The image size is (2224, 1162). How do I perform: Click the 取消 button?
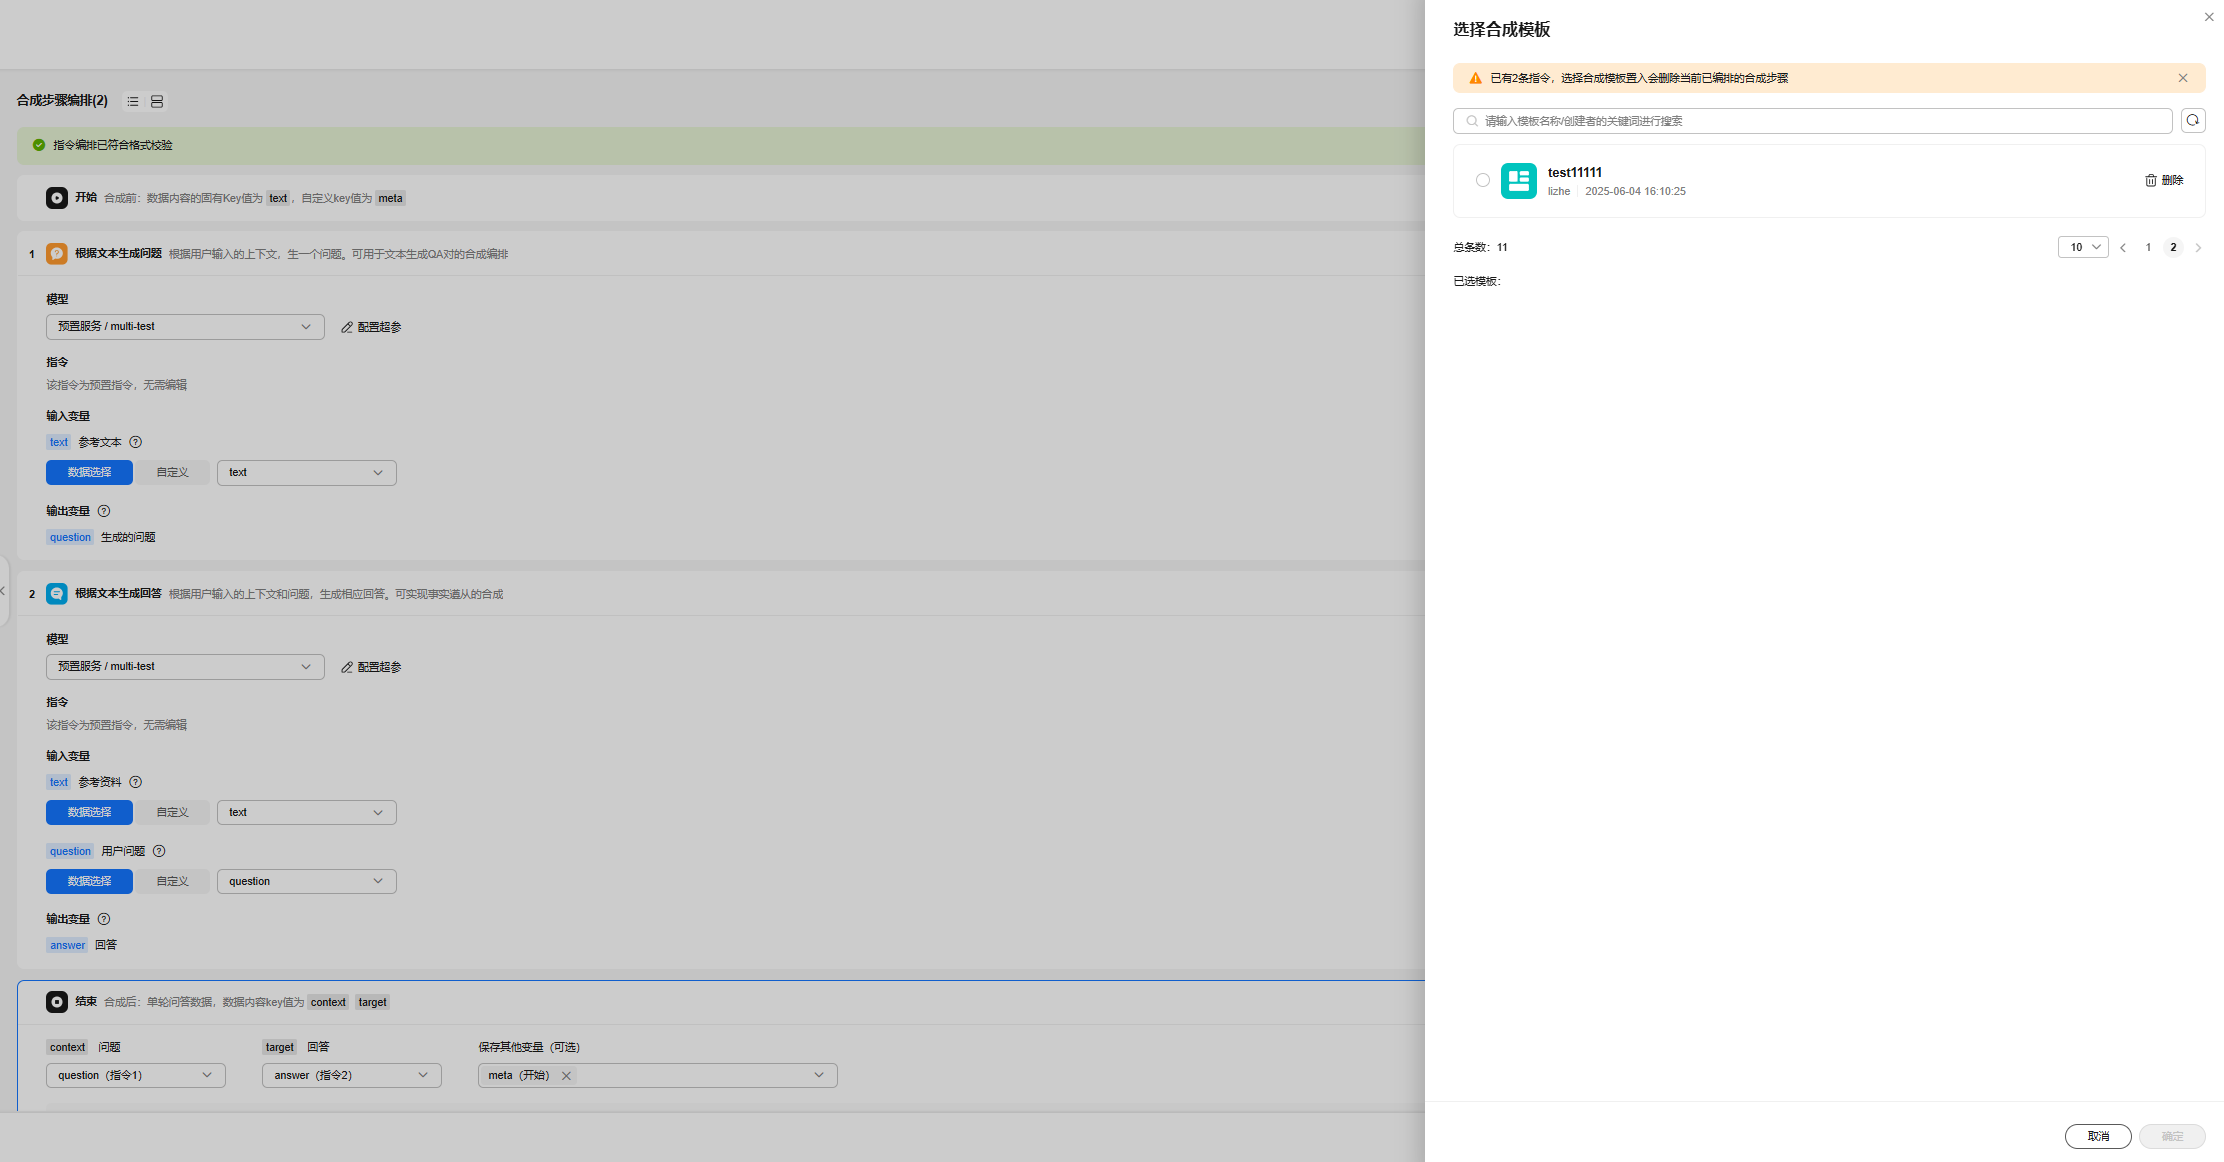click(x=2097, y=1136)
